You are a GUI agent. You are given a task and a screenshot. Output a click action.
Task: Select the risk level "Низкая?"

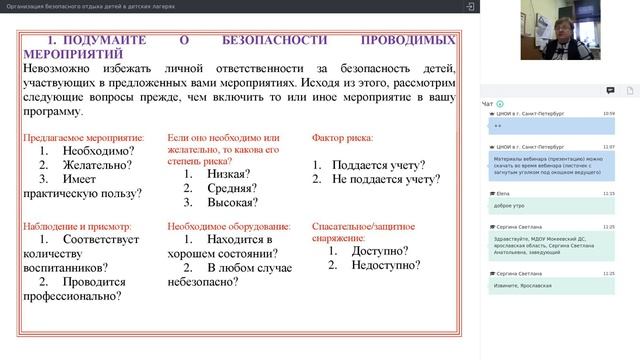pyautogui.click(x=229, y=174)
